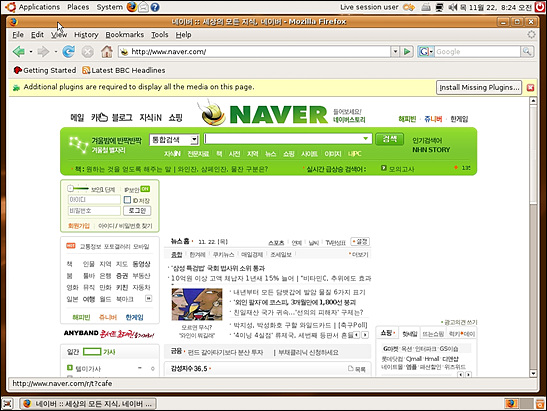547x411 pixels.
Task: Select the 종합 news tab
Action: [x=177, y=255]
